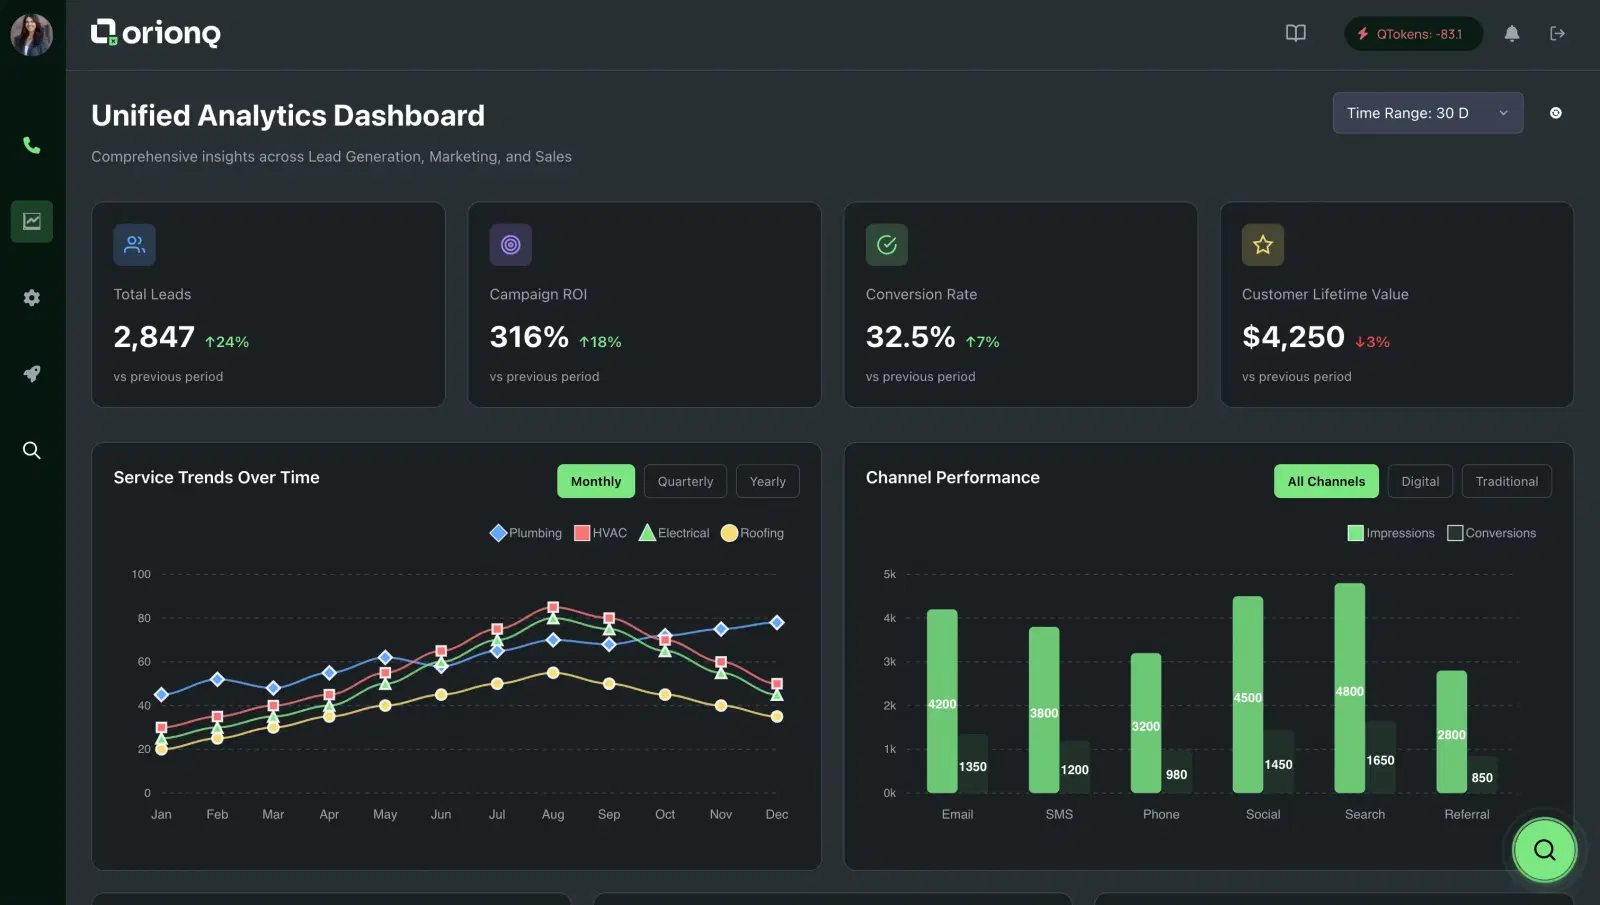Hide the Plumbing series in the legend

pyautogui.click(x=525, y=533)
